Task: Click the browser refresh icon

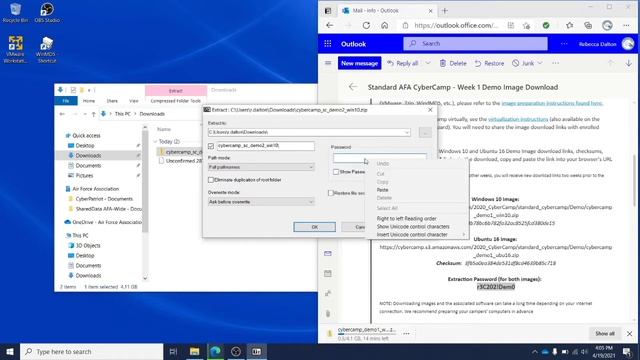Action: click(x=366, y=25)
